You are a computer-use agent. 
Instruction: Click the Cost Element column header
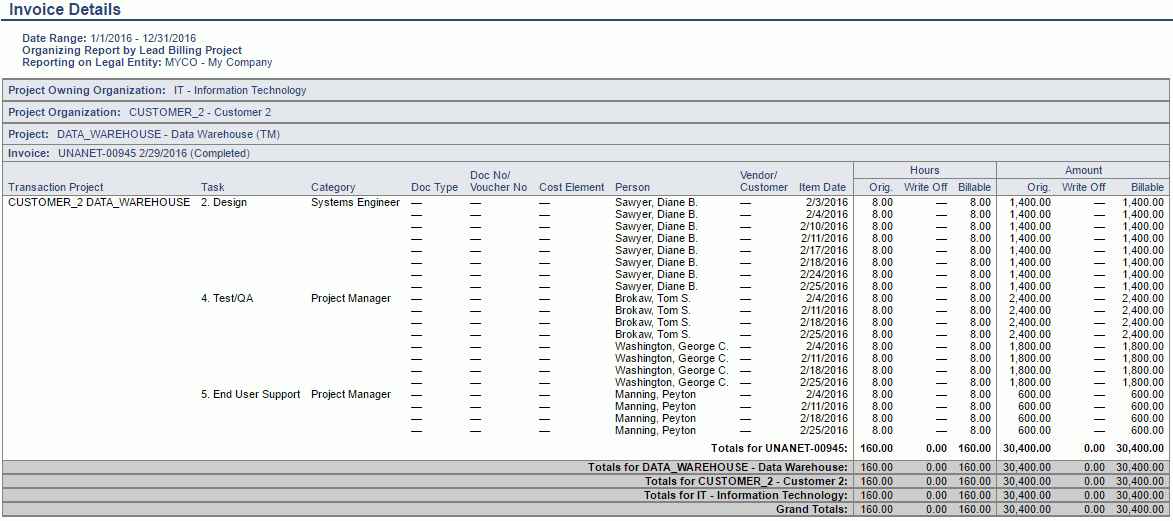(572, 187)
